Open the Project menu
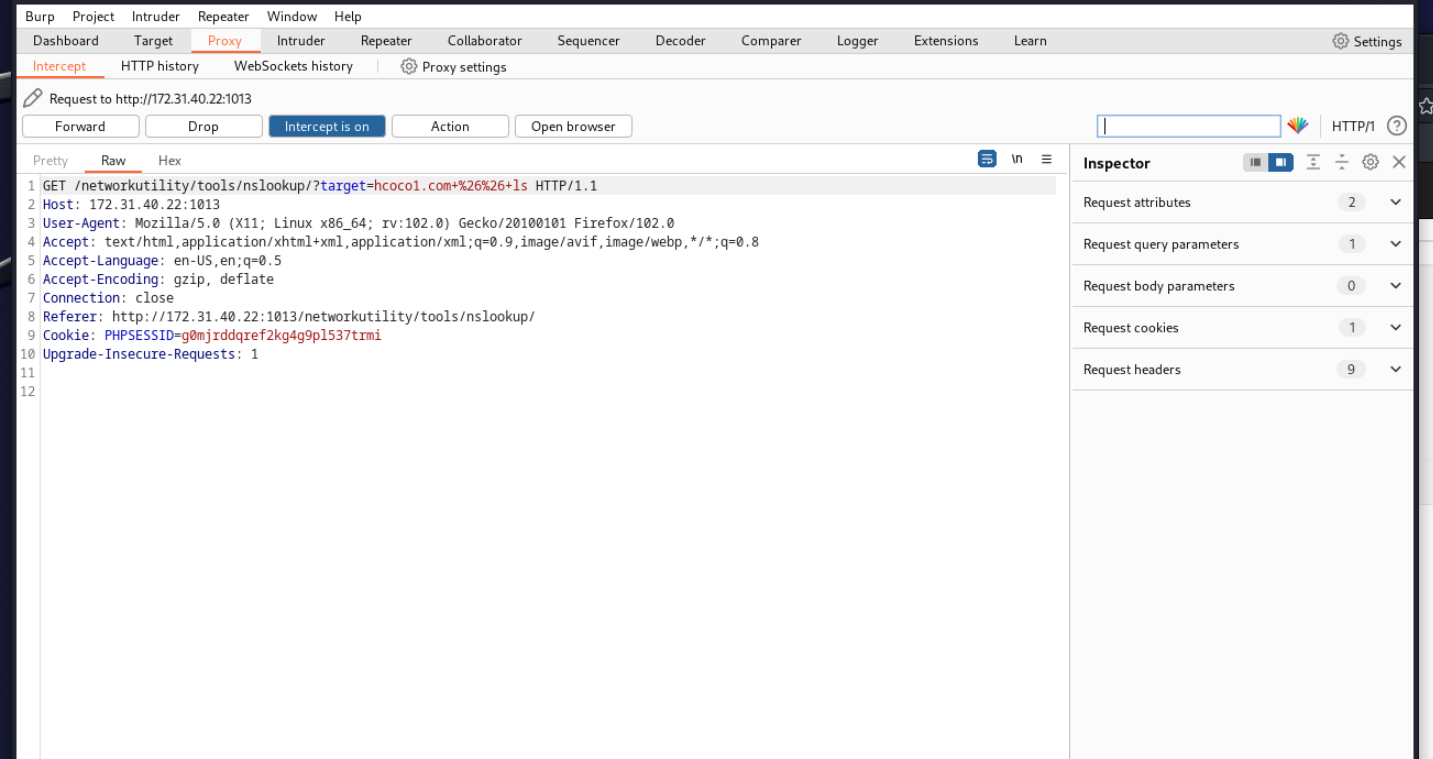The image size is (1433, 759). point(93,16)
